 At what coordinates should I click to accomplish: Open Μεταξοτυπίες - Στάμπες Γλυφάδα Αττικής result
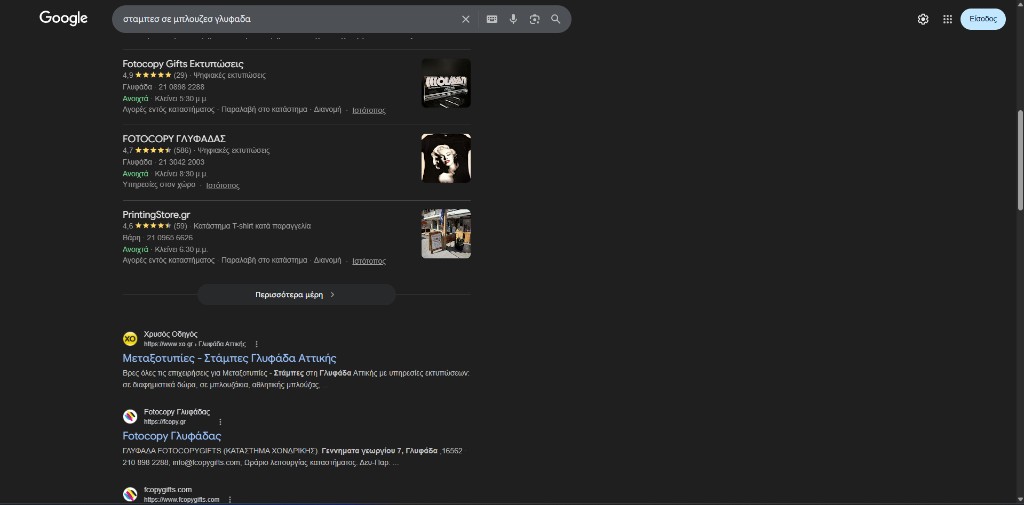coord(229,358)
